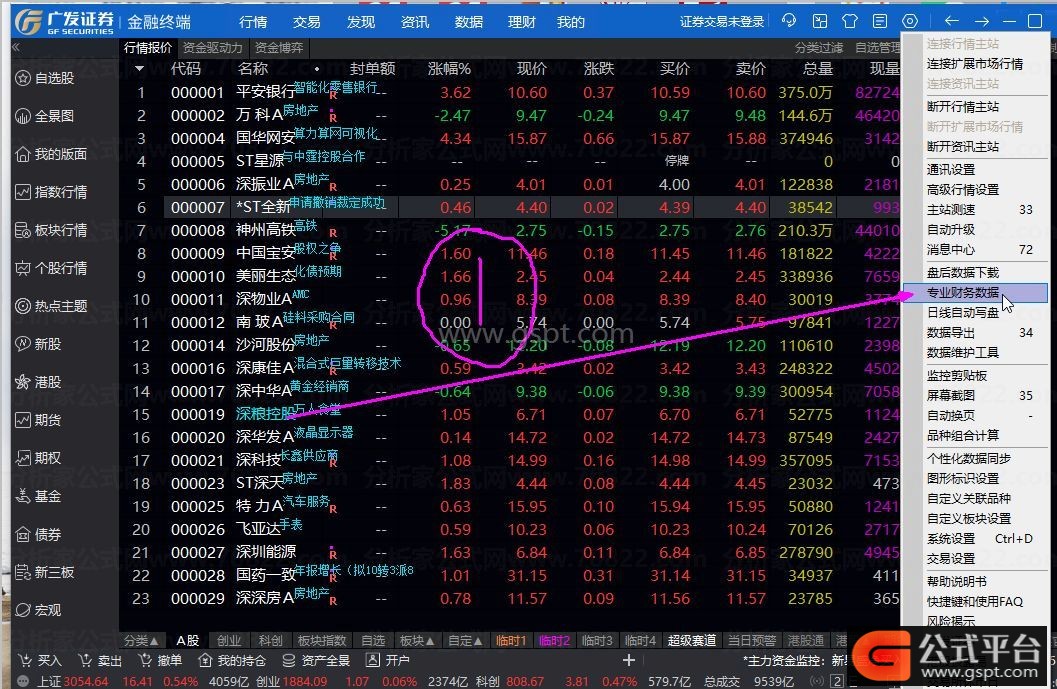Switch to the 资金驱动力 tab

pos(212,48)
